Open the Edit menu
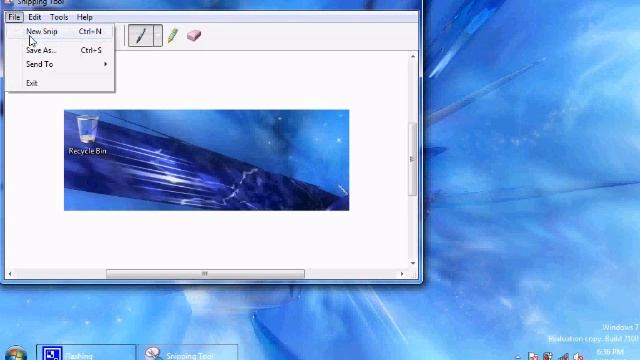This screenshot has height=360, width=640. point(35,17)
